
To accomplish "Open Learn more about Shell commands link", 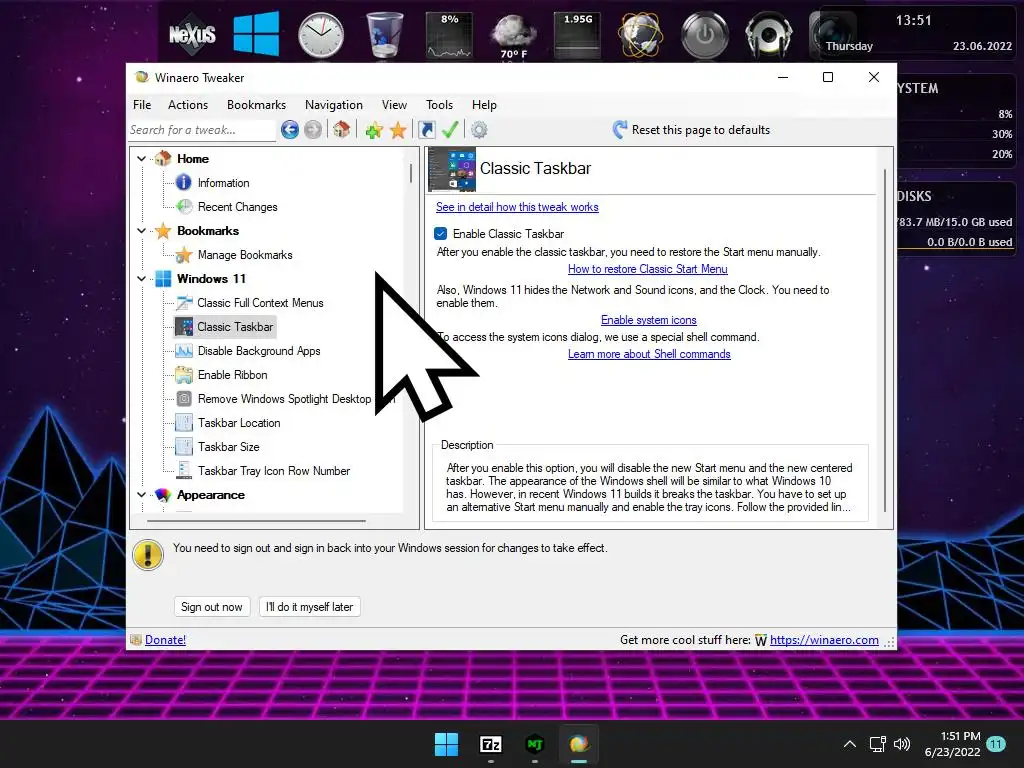I will 649,354.
